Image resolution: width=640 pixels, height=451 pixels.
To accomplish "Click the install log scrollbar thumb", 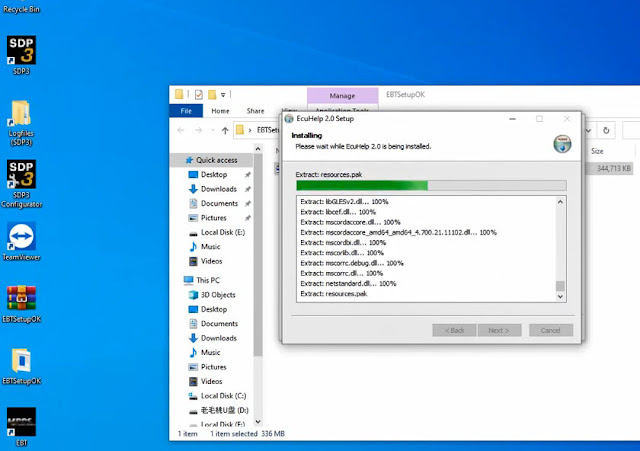I will pyautogui.click(x=560, y=285).
